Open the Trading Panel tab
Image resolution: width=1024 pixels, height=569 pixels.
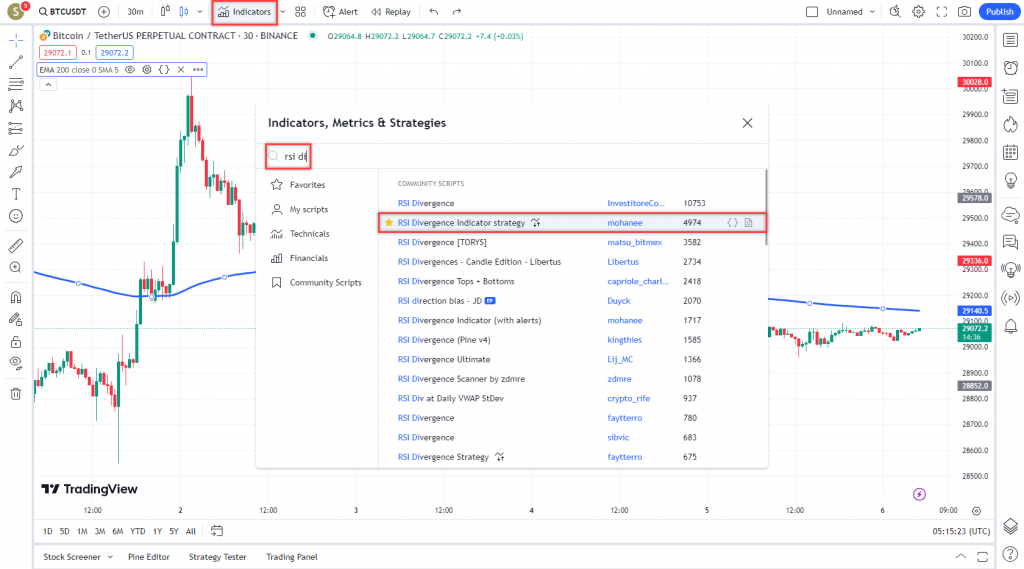coord(291,557)
